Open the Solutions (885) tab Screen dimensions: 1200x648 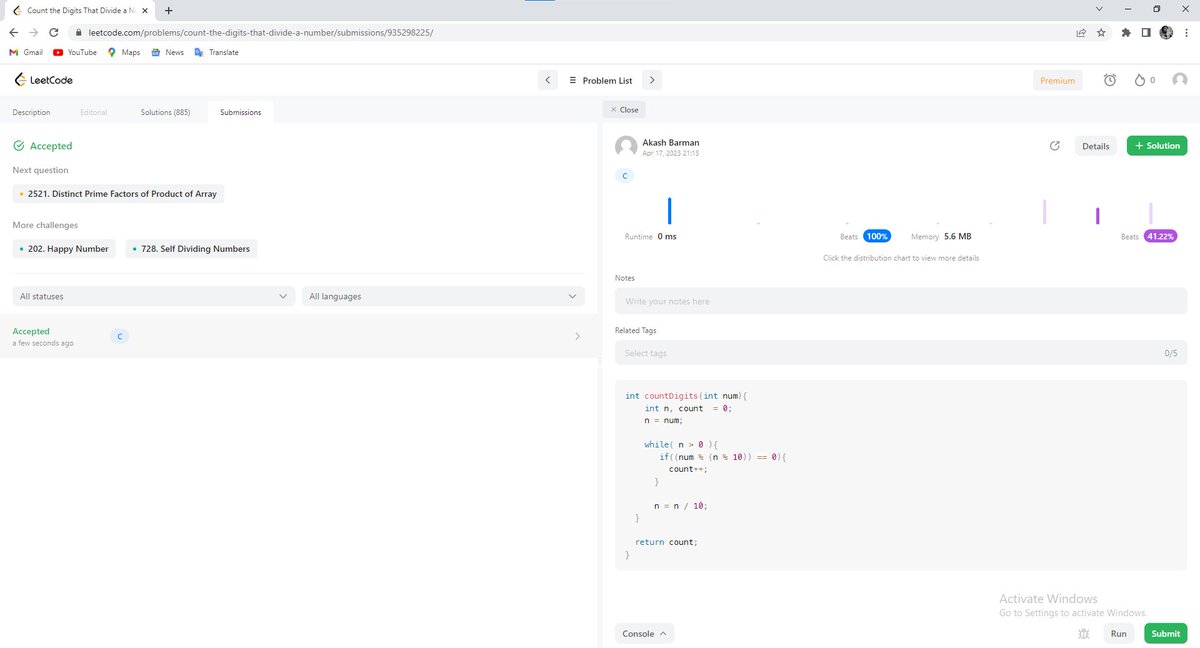(165, 112)
